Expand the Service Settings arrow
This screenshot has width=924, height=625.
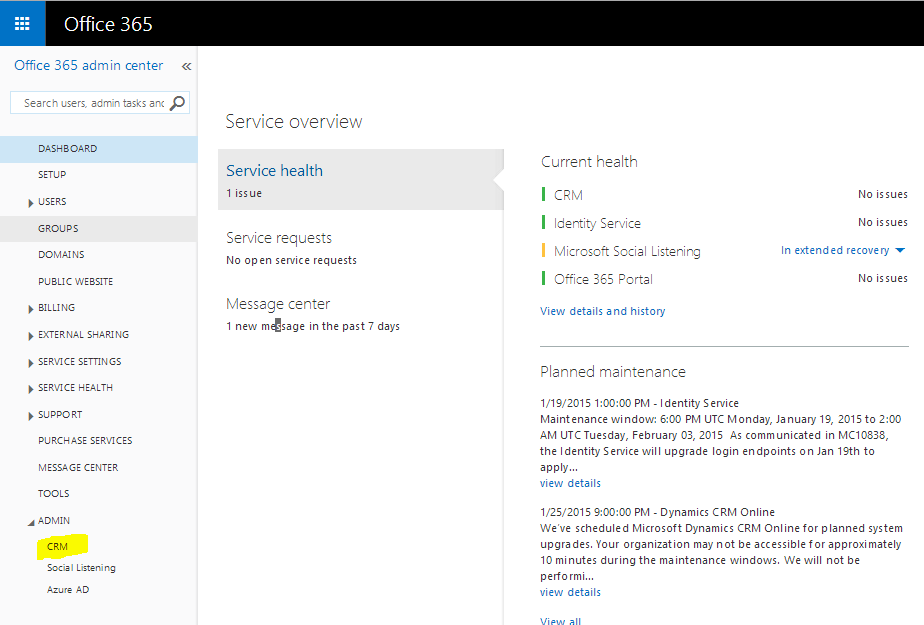tap(31, 362)
